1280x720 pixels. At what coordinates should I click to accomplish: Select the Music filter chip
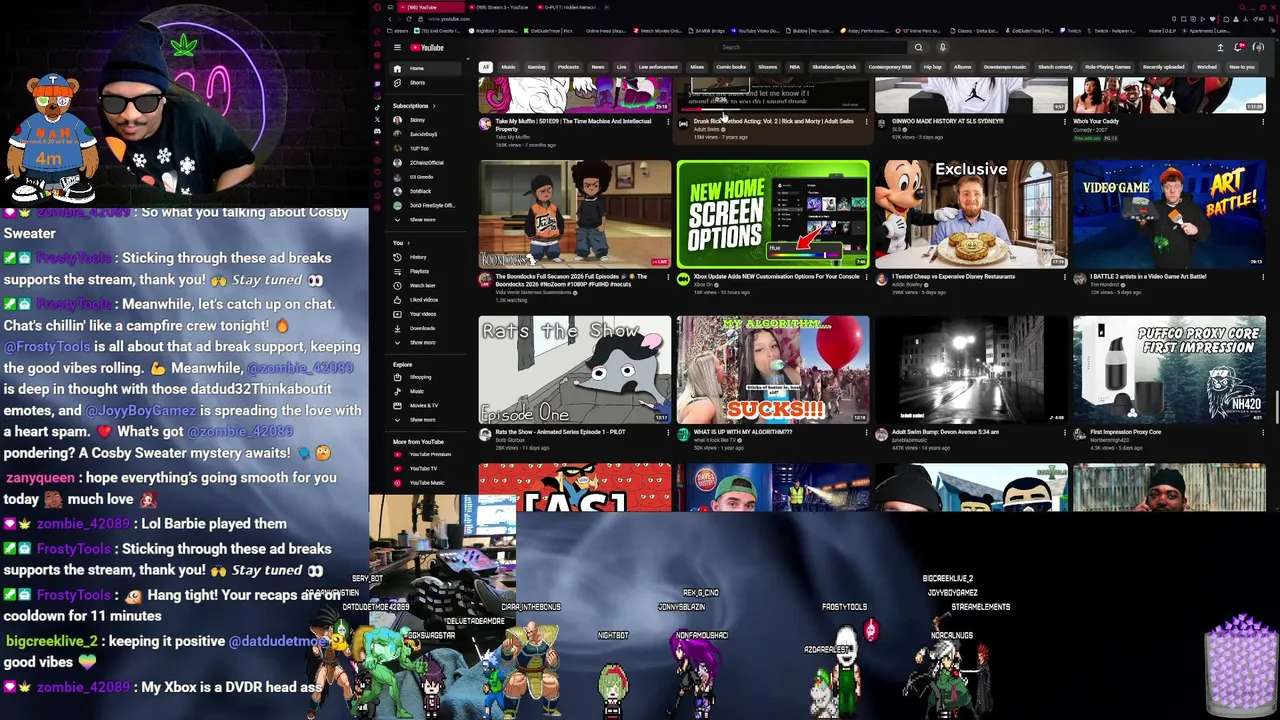pos(508,67)
